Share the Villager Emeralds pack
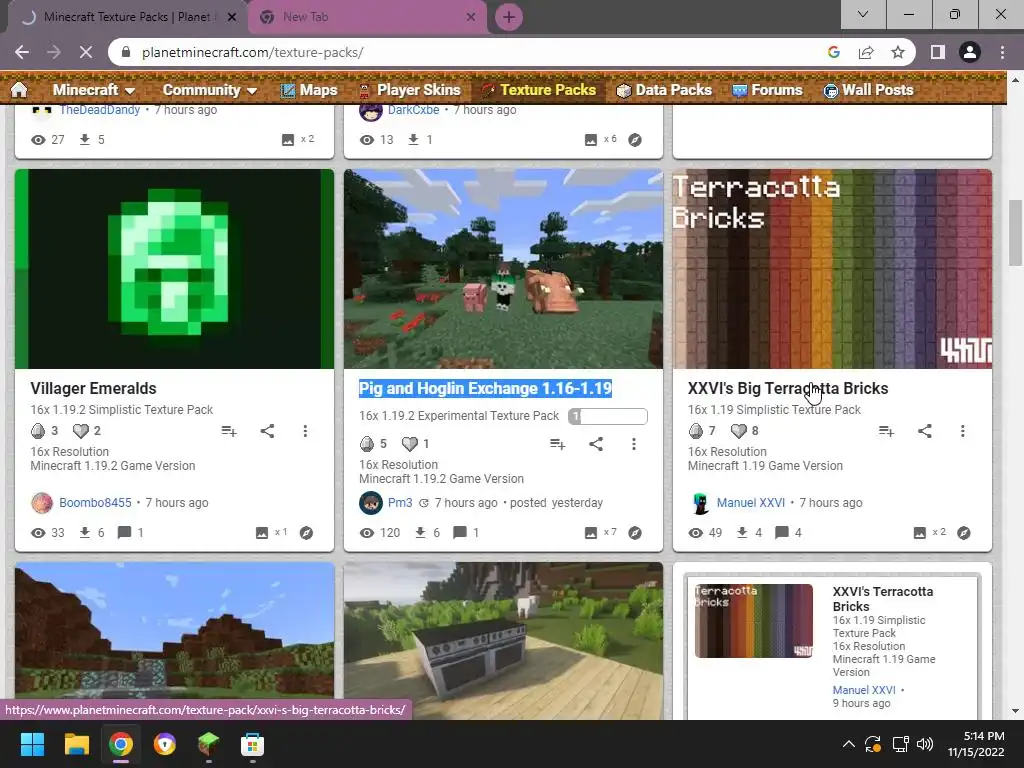The width and height of the screenshot is (1024, 768). tap(267, 431)
